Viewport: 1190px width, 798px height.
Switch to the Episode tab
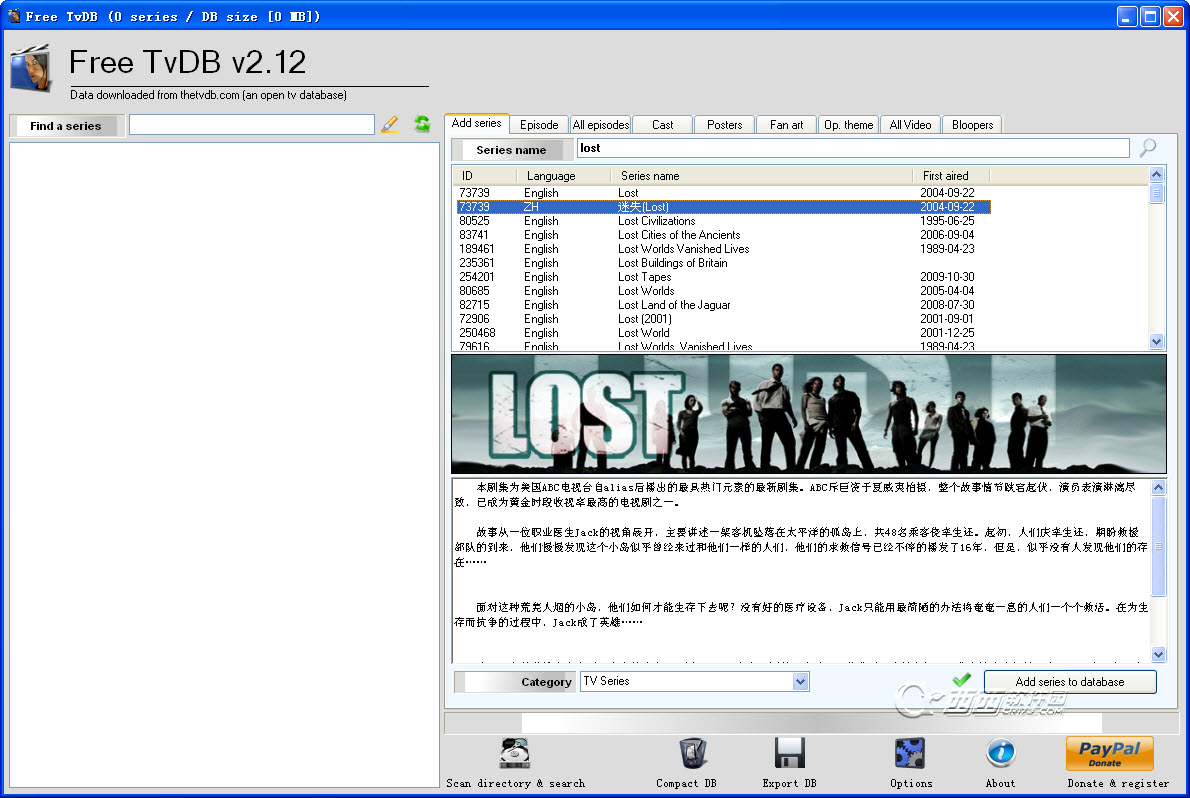[539, 125]
